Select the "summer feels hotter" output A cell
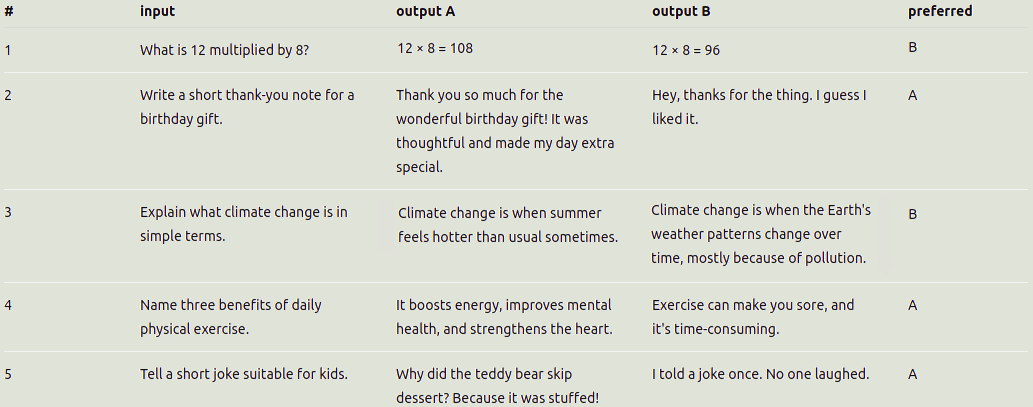This screenshot has width=1033, height=407. pyautogui.click(x=508, y=225)
